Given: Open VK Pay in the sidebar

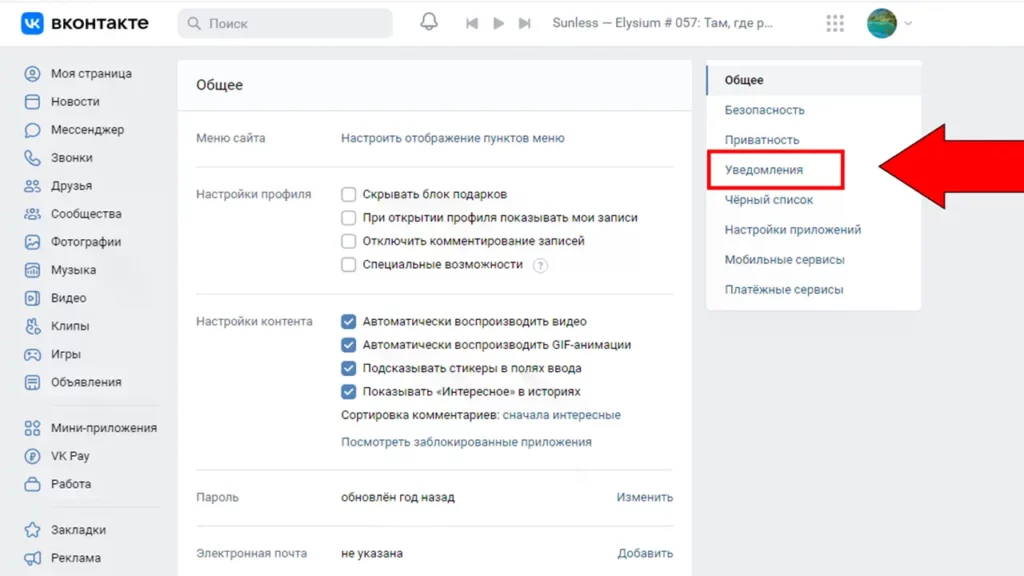Looking at the screenshot, I should [x=70, y=456].
